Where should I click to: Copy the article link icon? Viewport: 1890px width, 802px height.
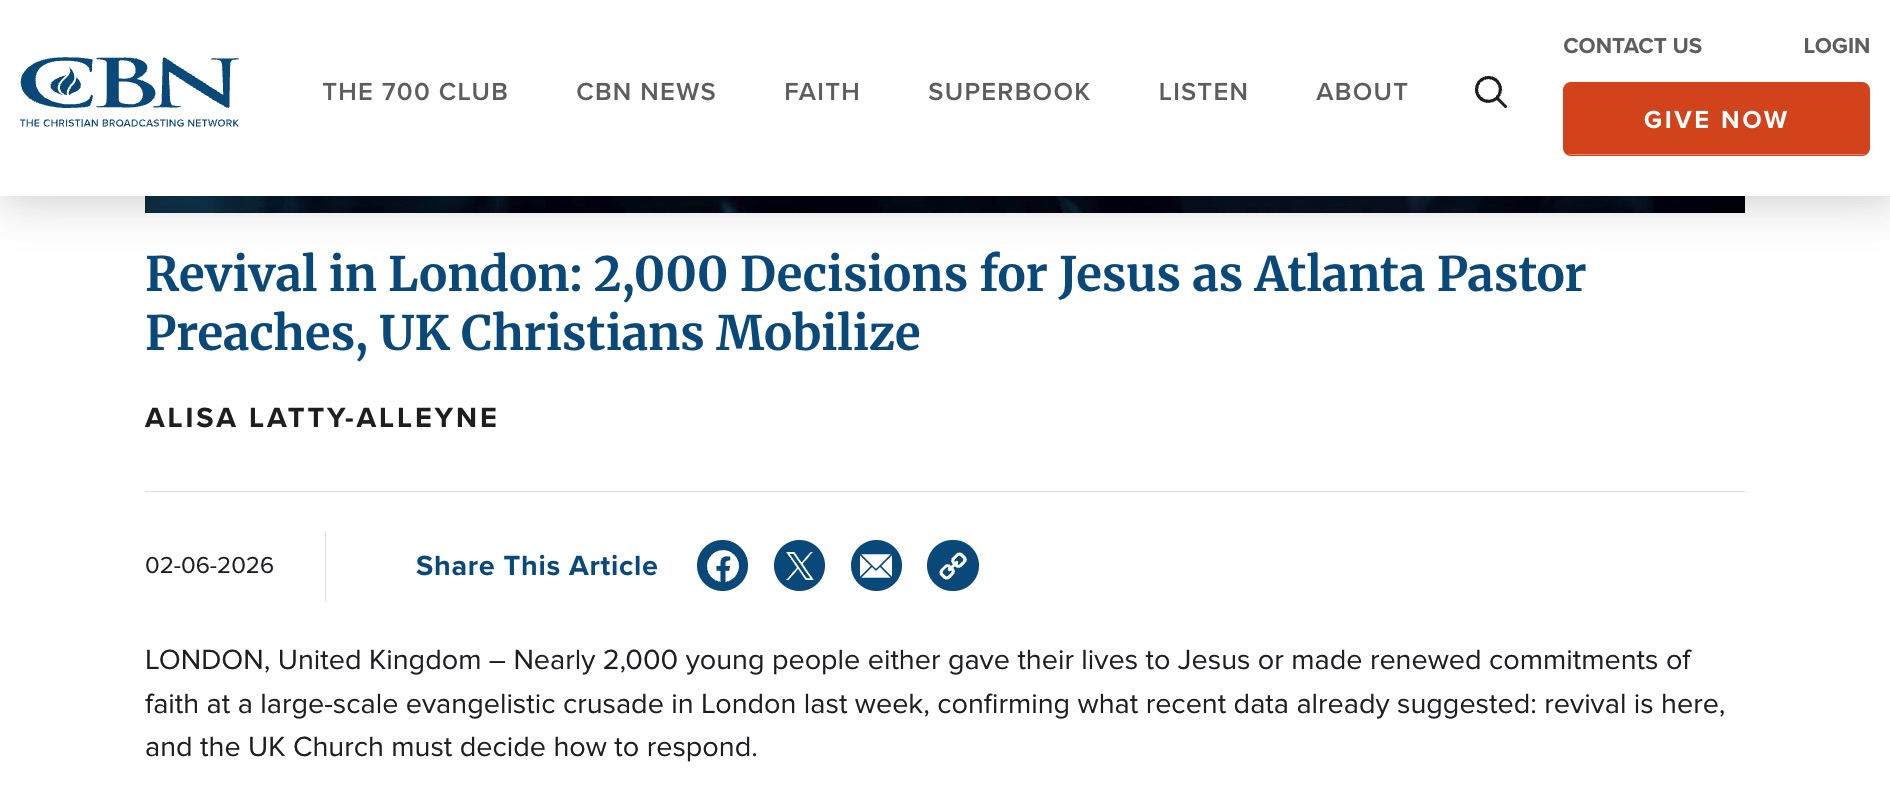(x=952, y=566)
